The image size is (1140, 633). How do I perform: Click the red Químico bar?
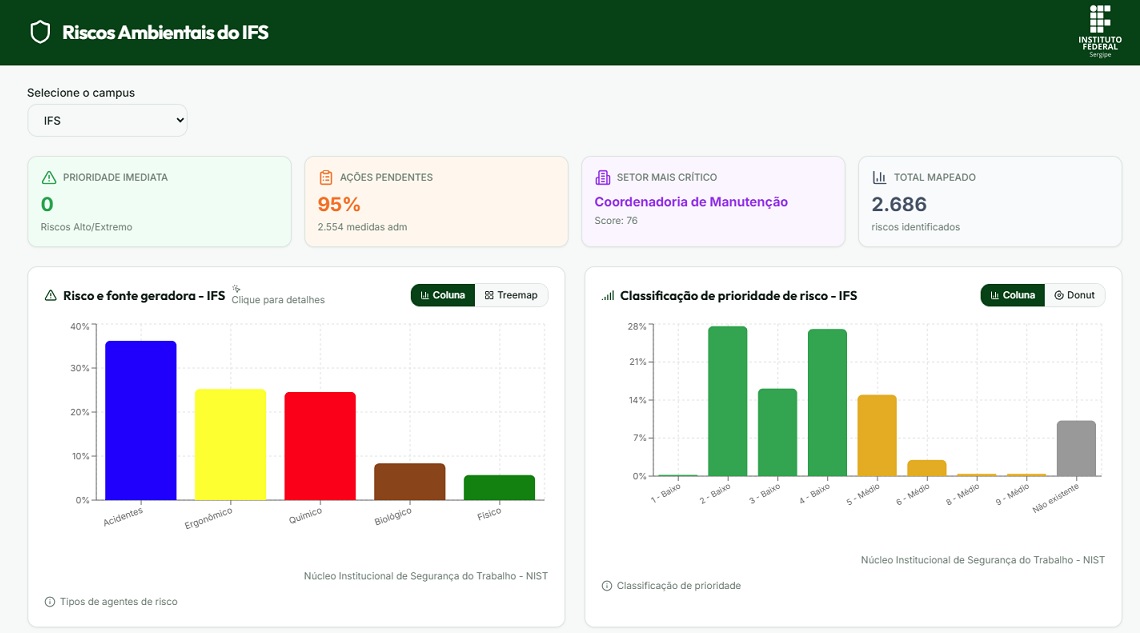(x=320, y=446)
